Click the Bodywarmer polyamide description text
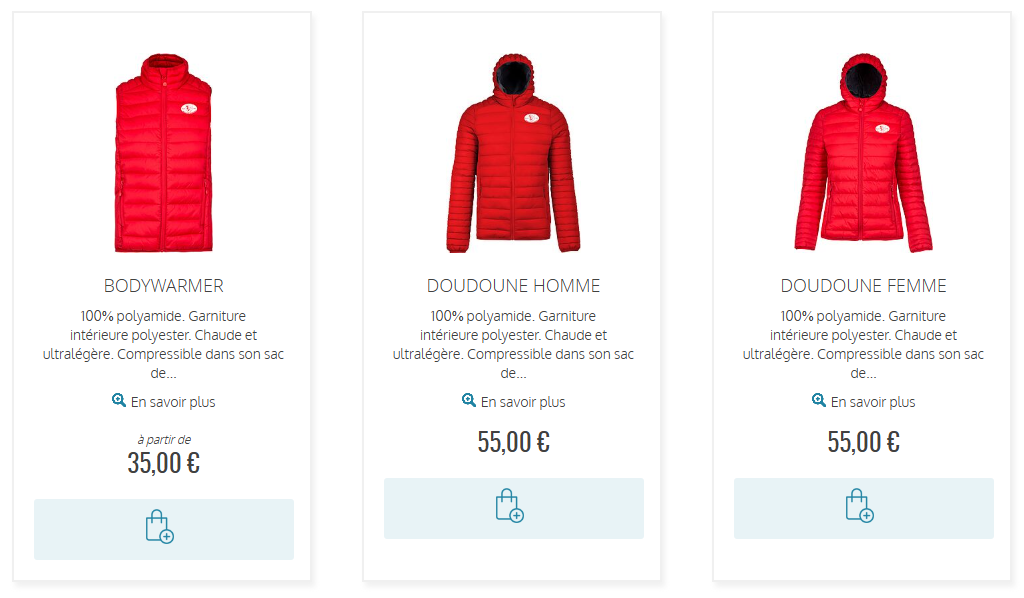1024x598 pixels. pos(164,345)
